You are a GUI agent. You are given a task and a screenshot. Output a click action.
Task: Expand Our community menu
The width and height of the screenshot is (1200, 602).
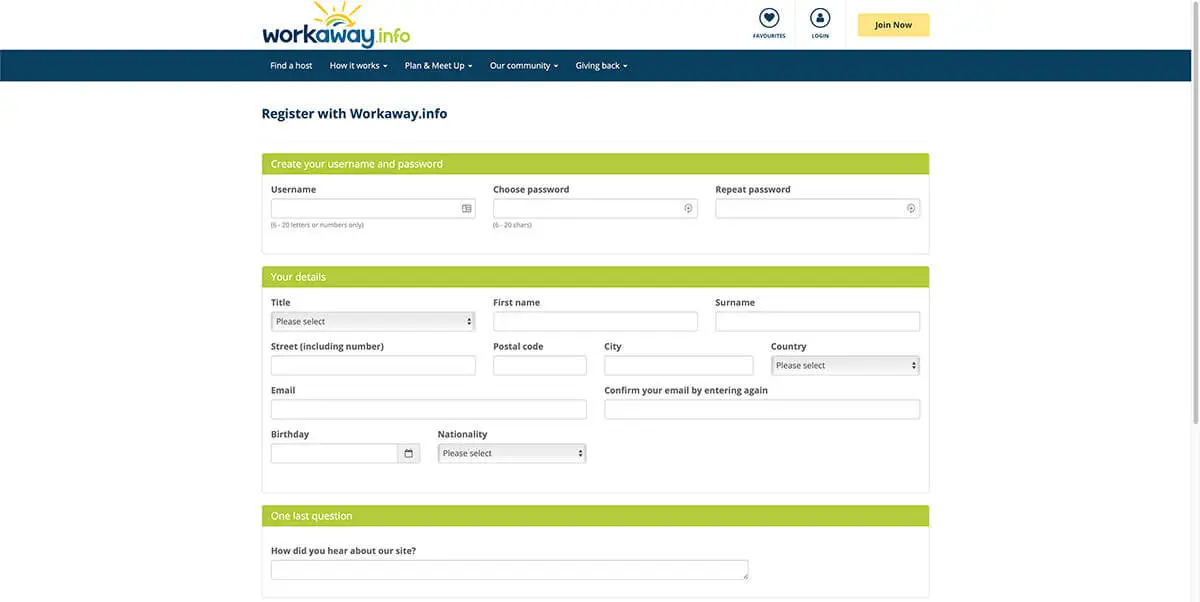(524, 66)
